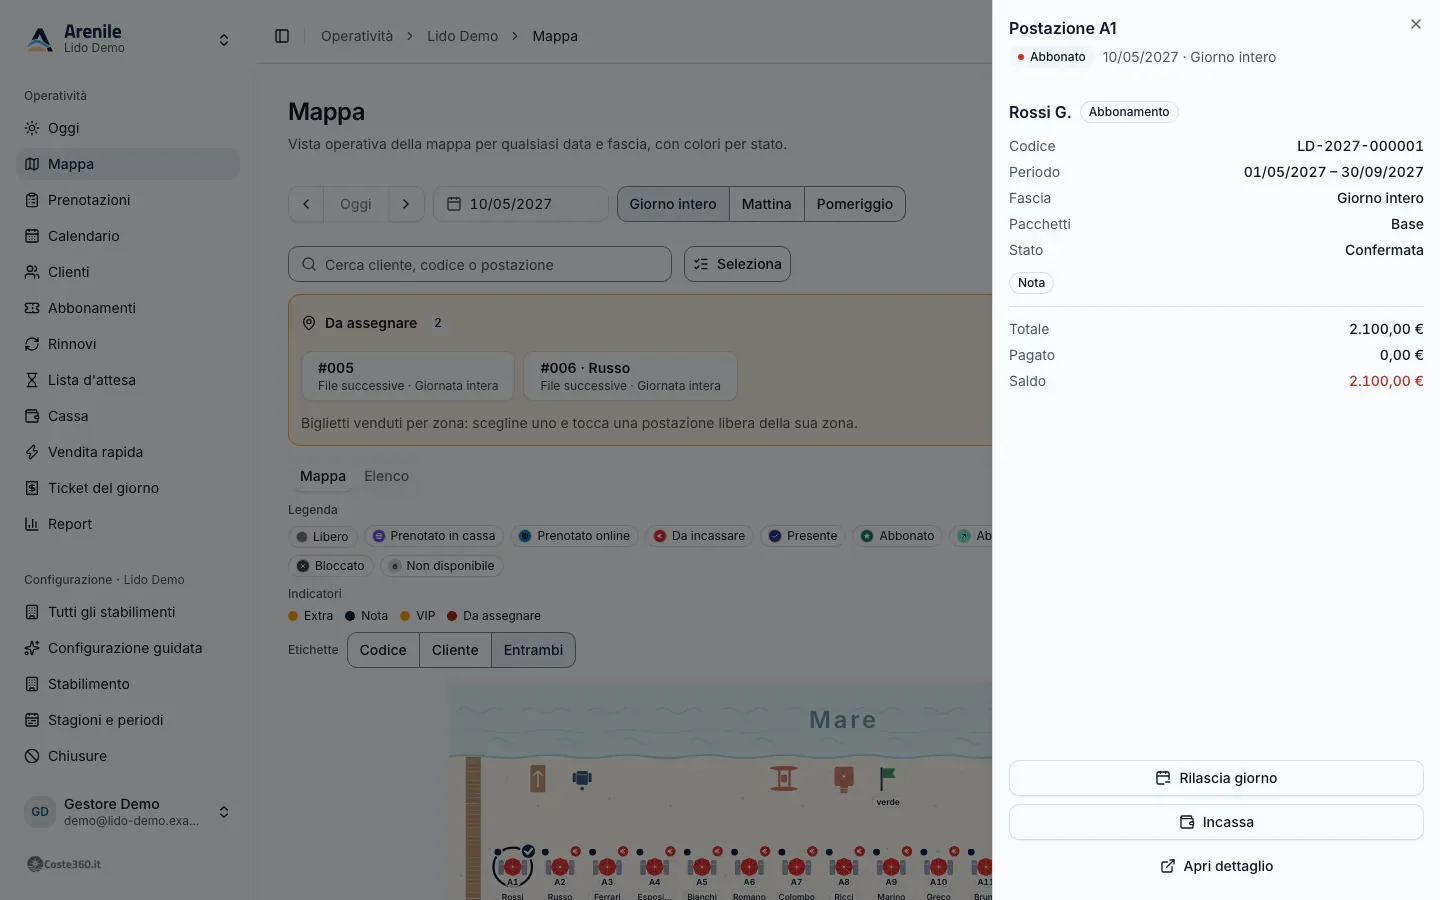Select unassigned ticket #005
Screen dimensions: 1440x900
point(408,376)
